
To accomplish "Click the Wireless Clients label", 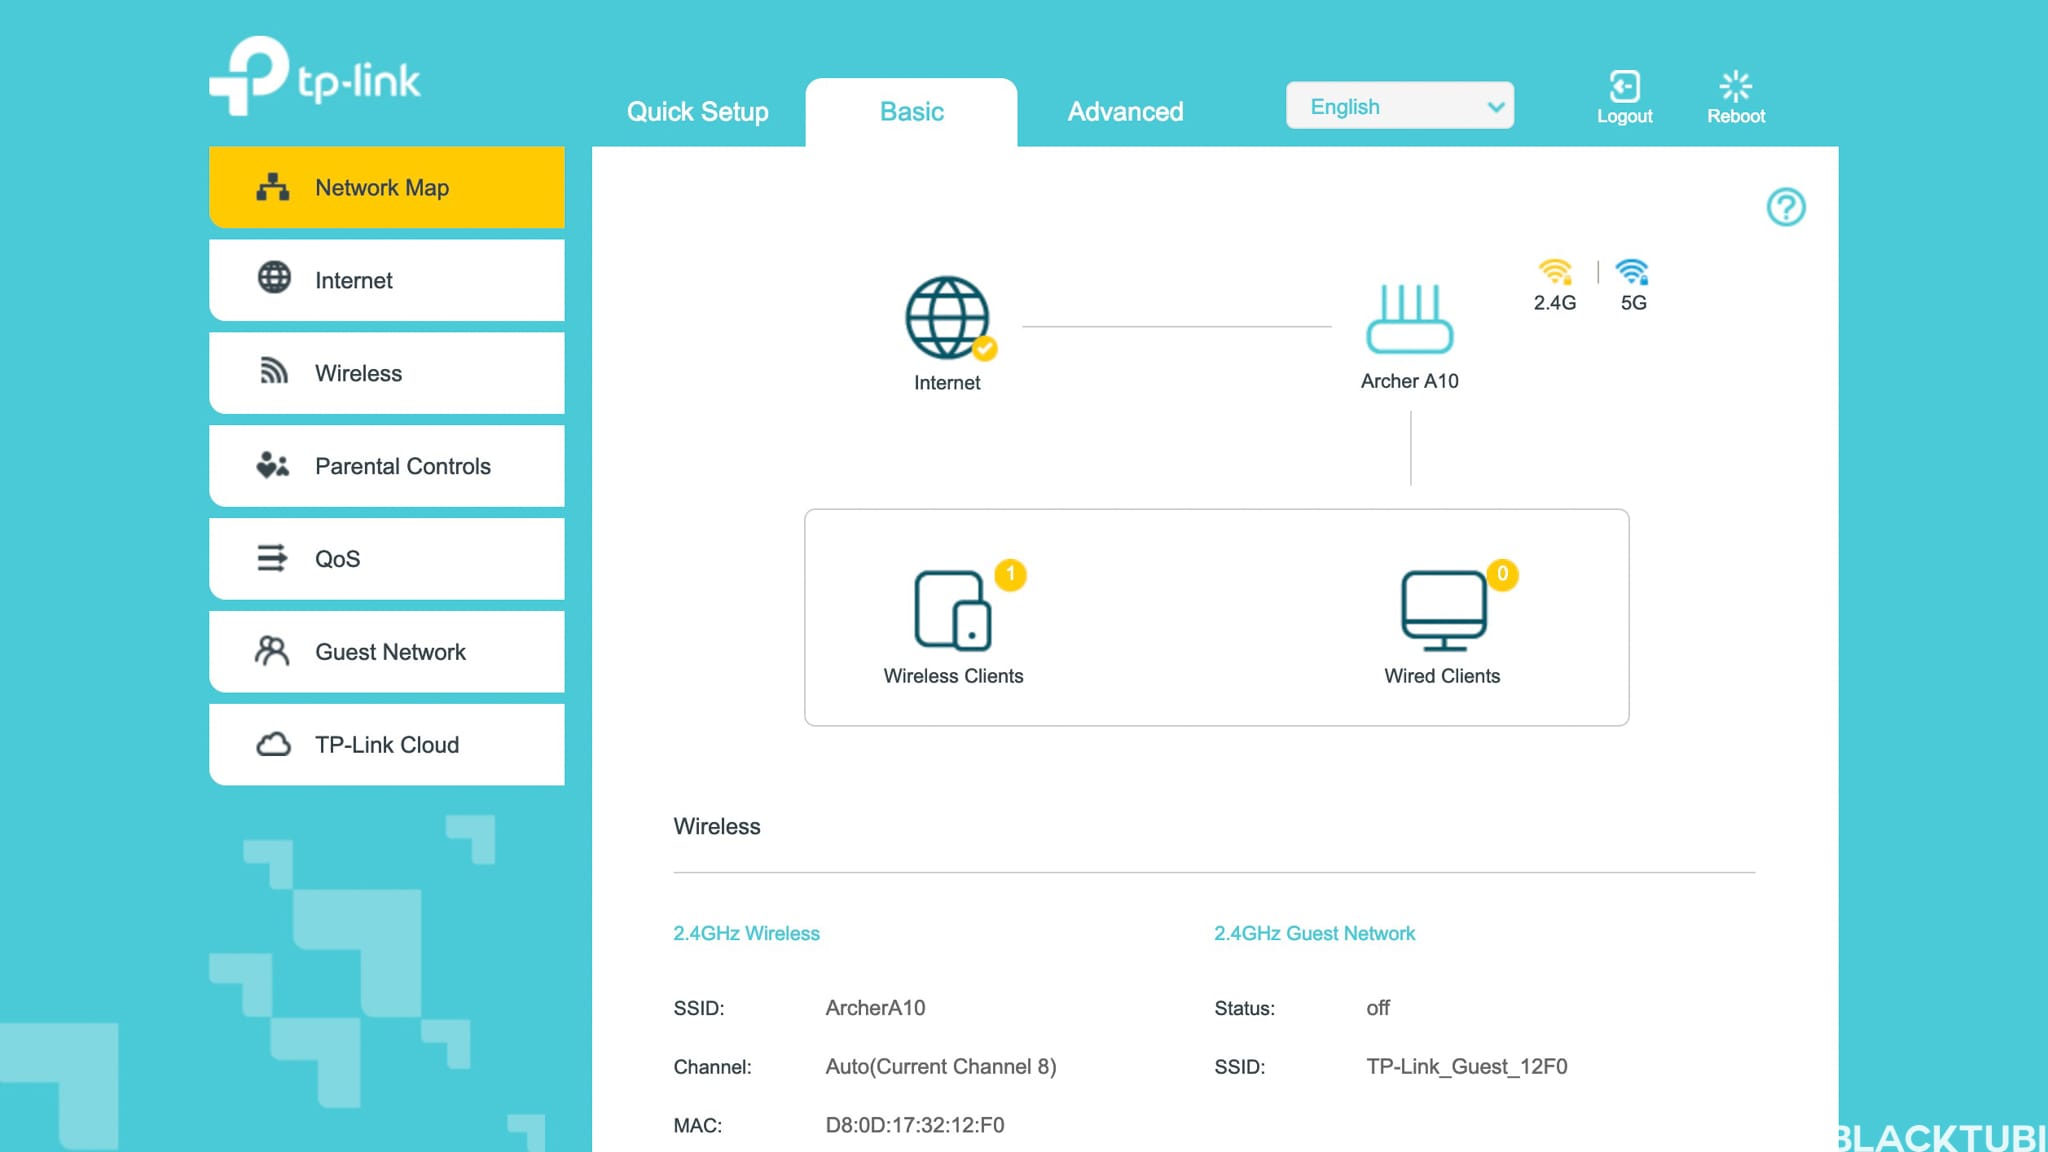I will tap(953, 676).
